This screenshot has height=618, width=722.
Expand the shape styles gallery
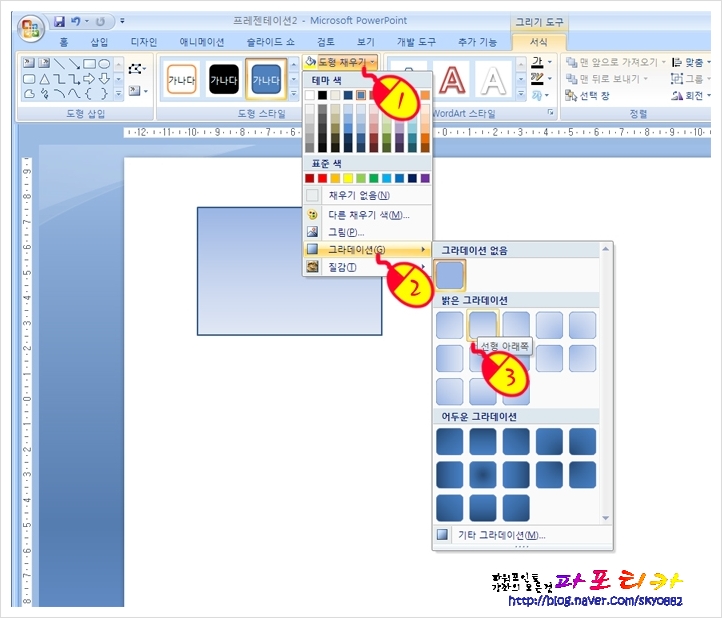[x=294, y=94]
